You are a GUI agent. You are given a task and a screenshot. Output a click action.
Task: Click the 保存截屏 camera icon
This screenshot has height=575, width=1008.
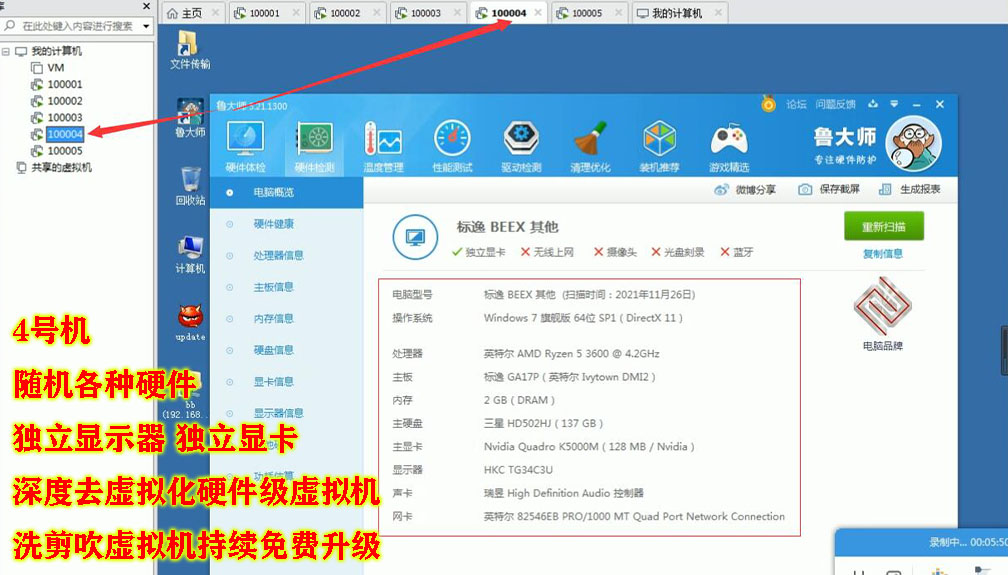[x=805, y=189]
